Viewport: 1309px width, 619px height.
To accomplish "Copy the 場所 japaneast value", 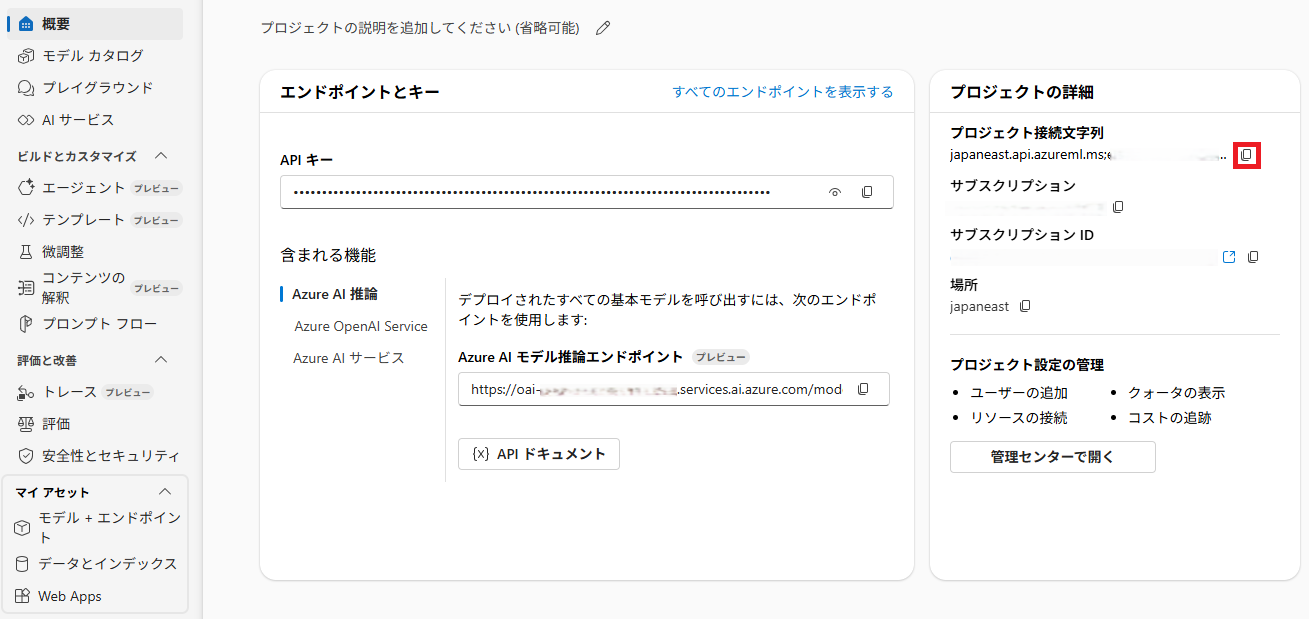I will (1024, 306).
